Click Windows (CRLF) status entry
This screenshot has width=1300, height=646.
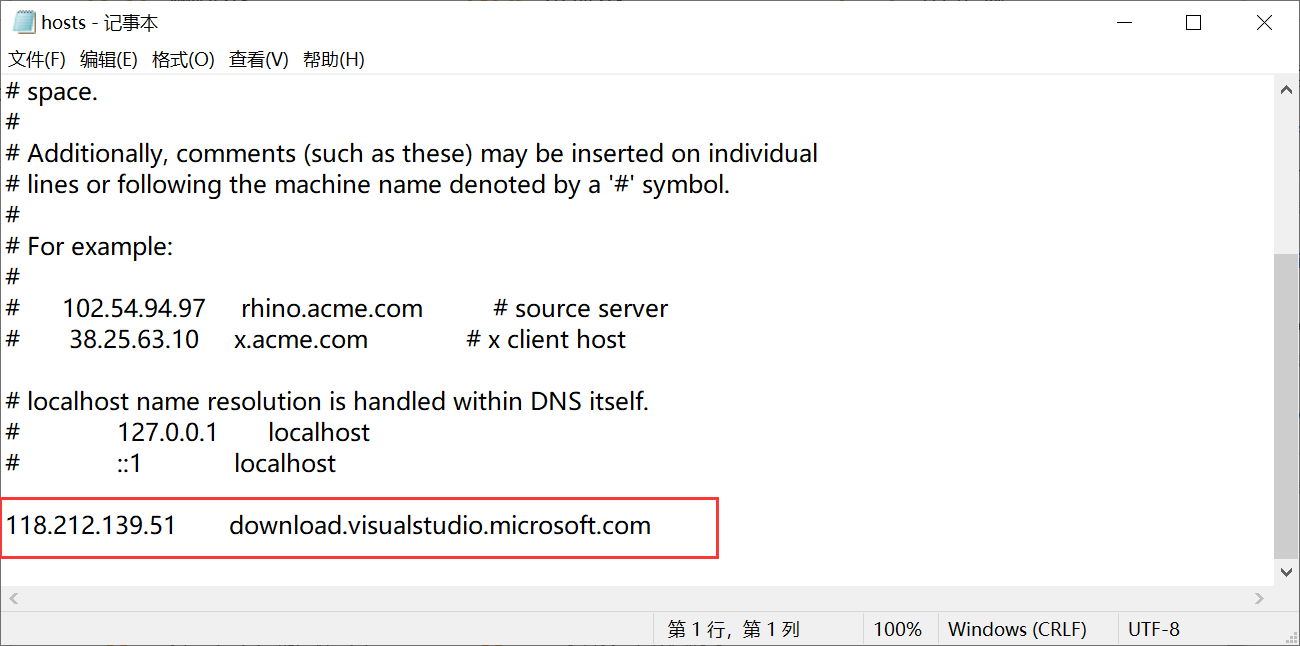pos(1017,629)
